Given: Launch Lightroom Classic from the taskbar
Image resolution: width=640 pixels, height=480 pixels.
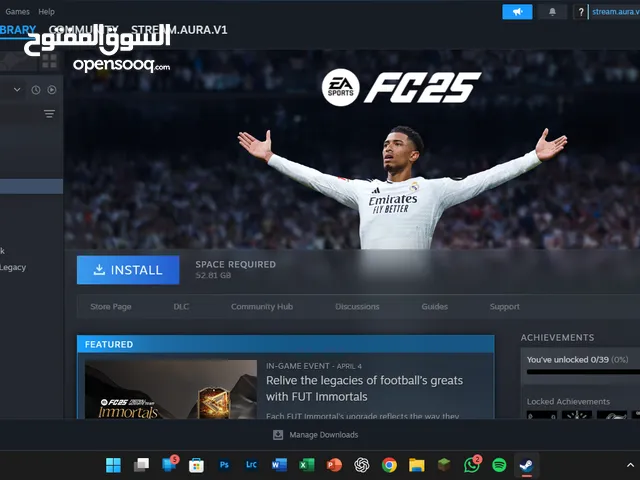Looking at the screenshot, I should coord(251,465).
